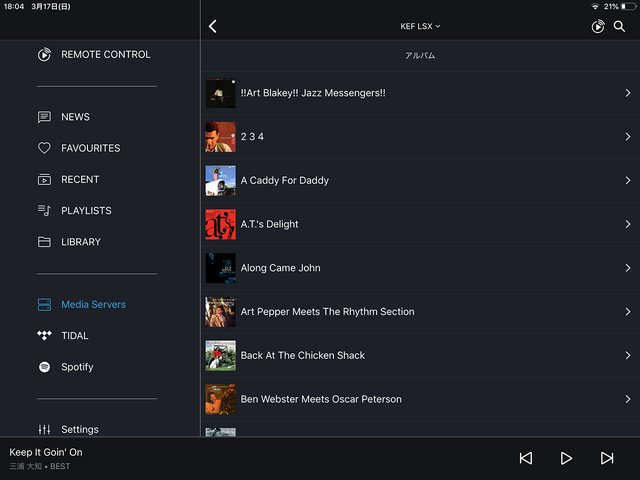Expand the KEF LSX speaker dropdown
Viewport: 640px width, 480px height.
pos(420,26)
